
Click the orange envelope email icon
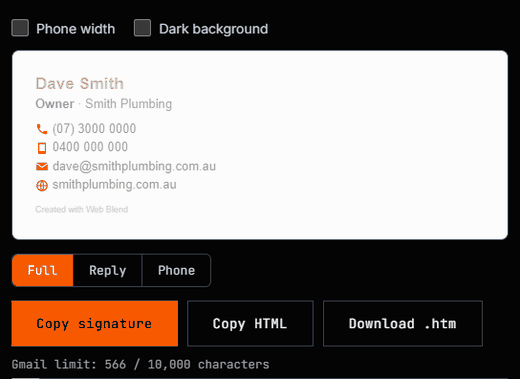point(42,166)
